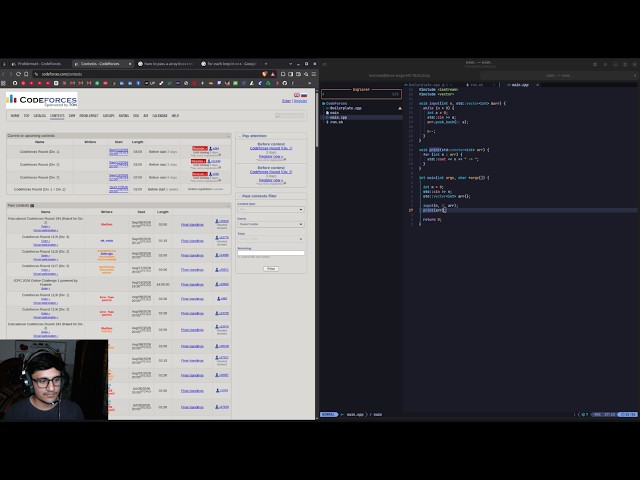
Task: Switch to the Problemset - Codeforces tab
Action: pyautogui.click(x=37, y=64)
